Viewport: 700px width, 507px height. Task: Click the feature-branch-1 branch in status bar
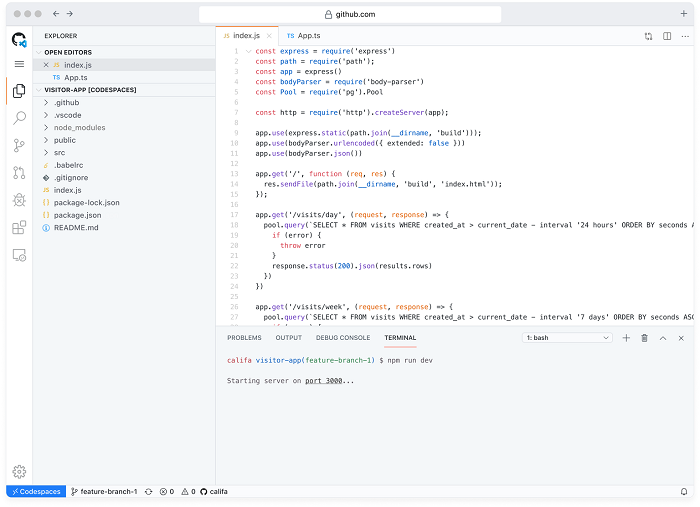[x=104, y=491]
